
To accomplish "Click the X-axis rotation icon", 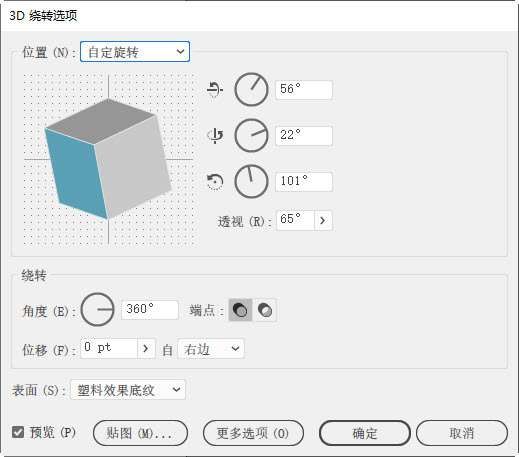I will [215, 89].
